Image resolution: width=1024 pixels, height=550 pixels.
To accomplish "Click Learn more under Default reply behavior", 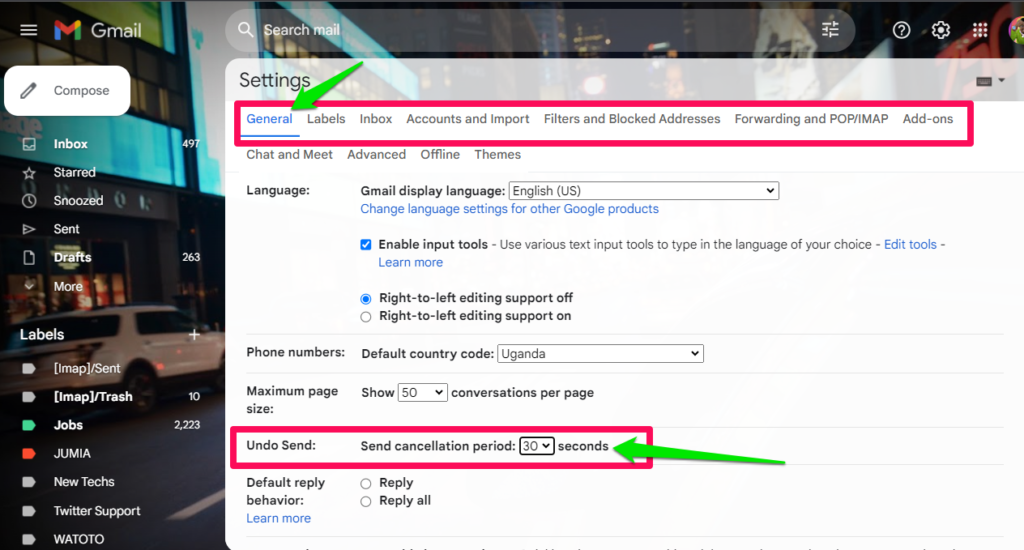I will pos(278,519).
